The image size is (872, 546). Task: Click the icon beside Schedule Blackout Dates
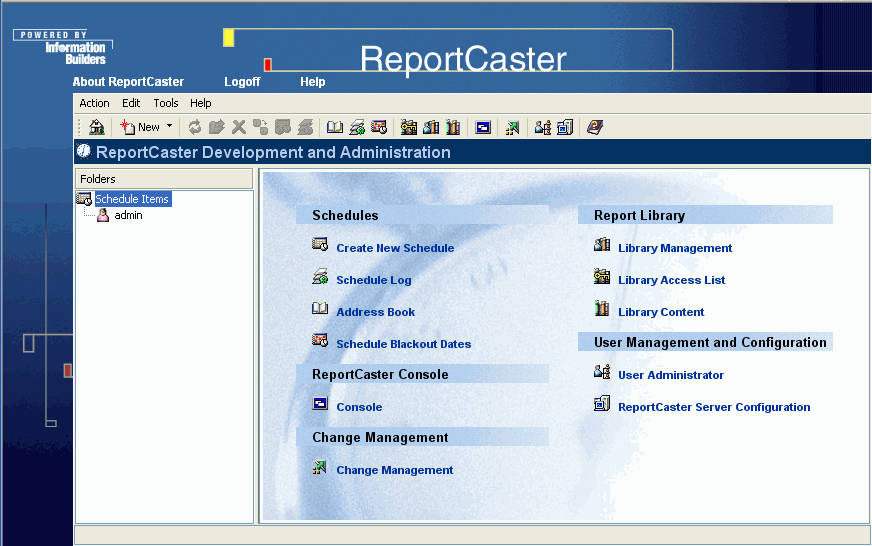320,340
